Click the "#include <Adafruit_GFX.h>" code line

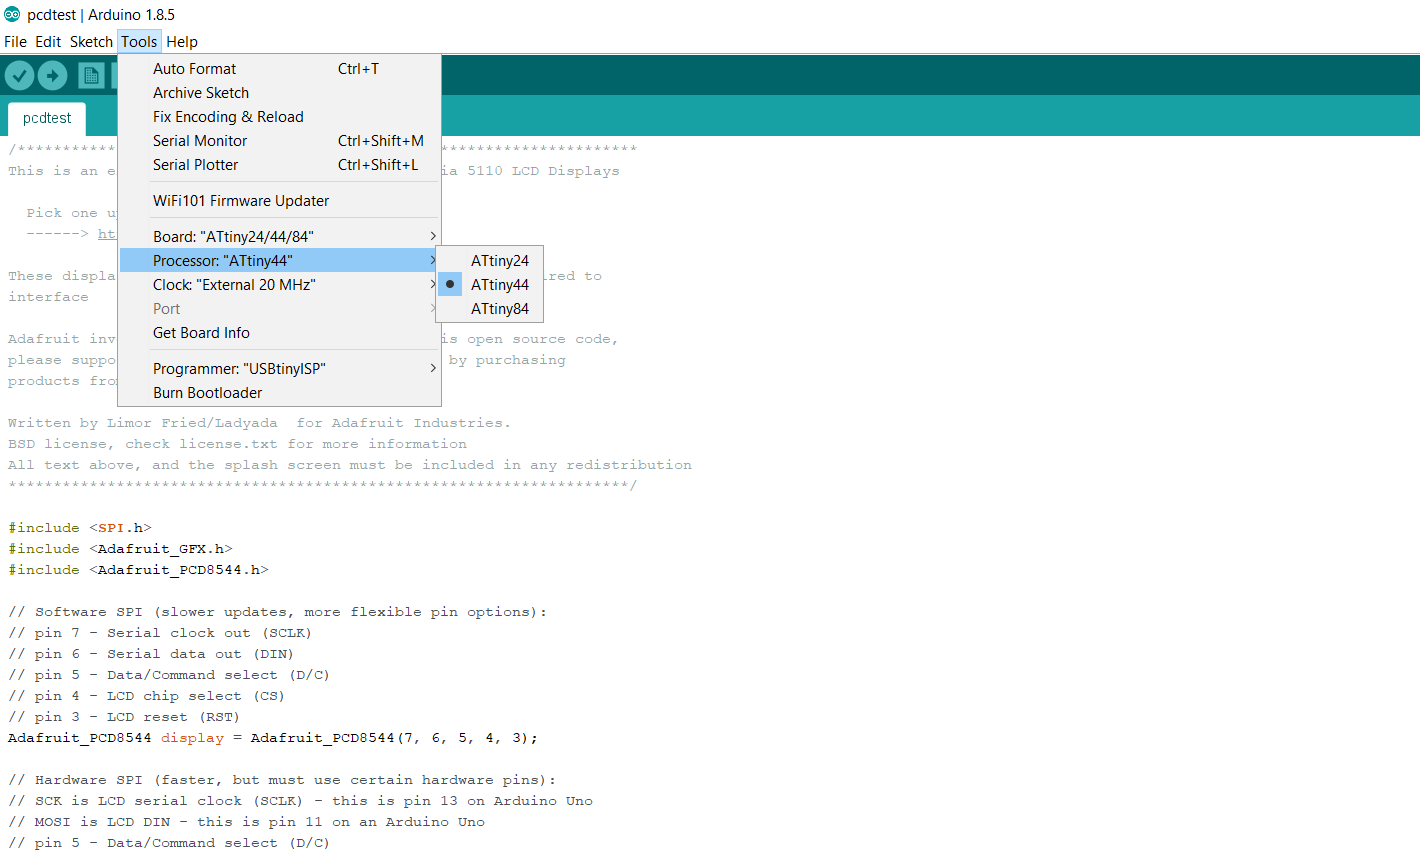(120, 549)
